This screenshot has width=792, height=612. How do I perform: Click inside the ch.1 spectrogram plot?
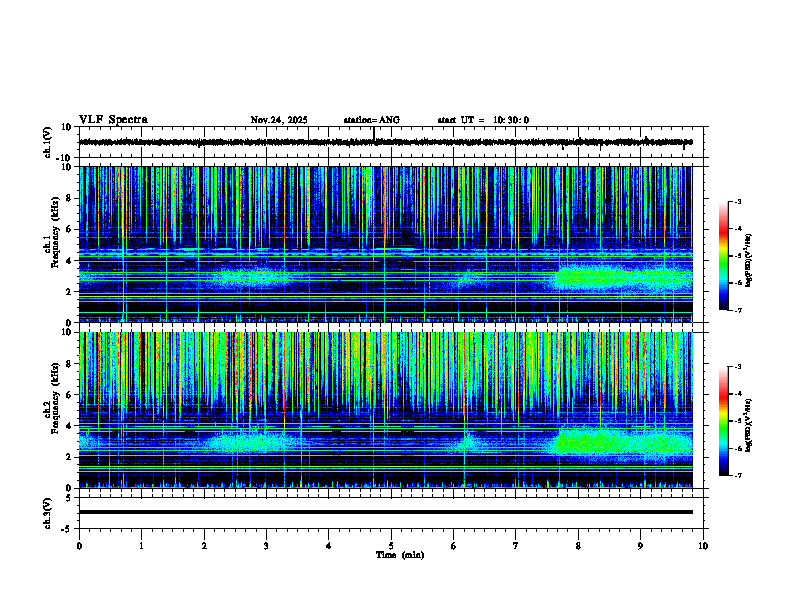click(x=385, y=244)
